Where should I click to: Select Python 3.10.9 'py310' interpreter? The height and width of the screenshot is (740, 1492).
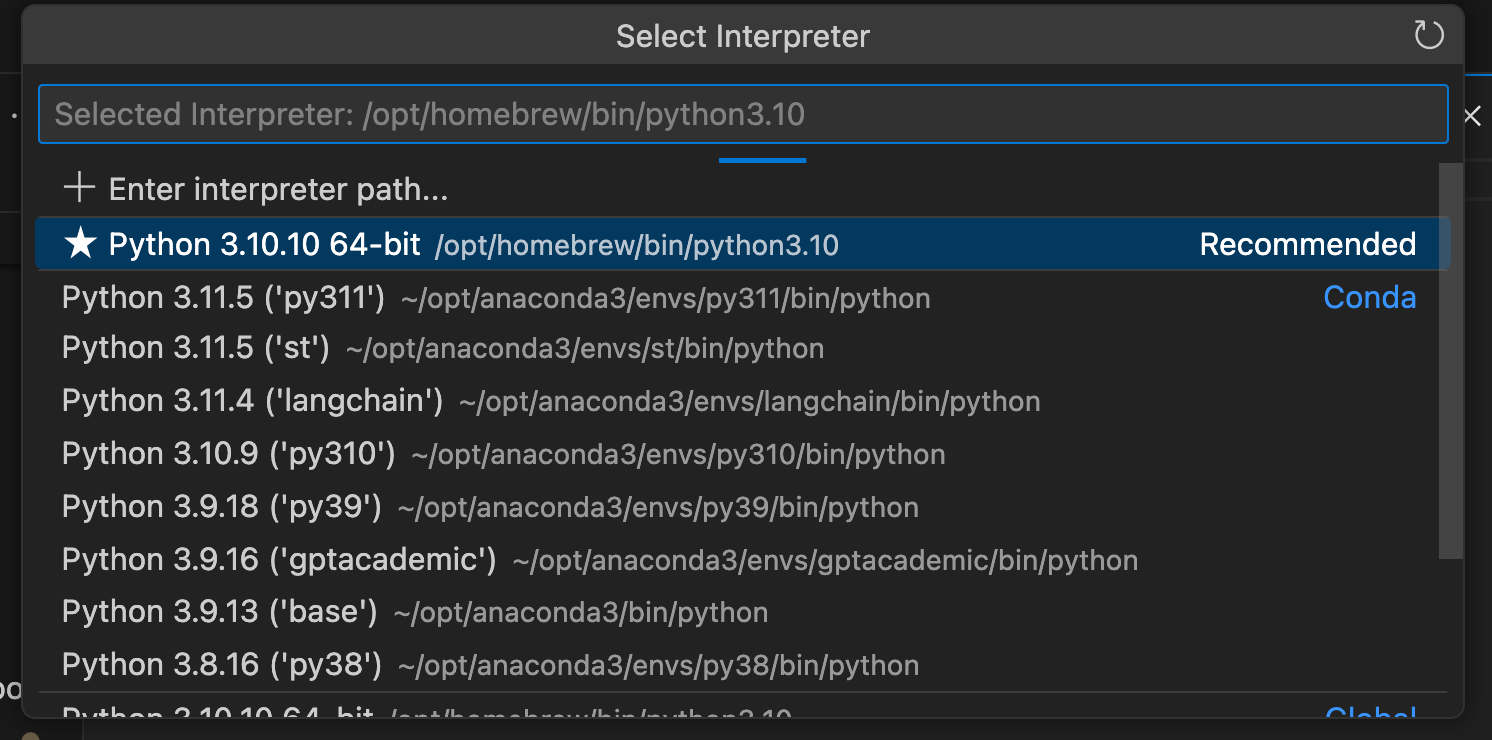503,454
